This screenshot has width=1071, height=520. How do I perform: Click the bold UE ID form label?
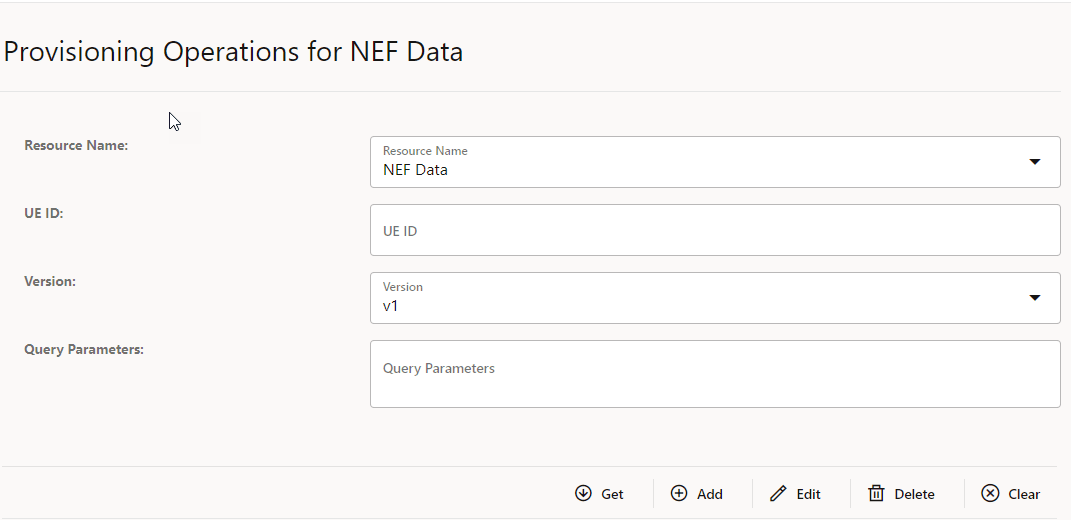[44, 213]
